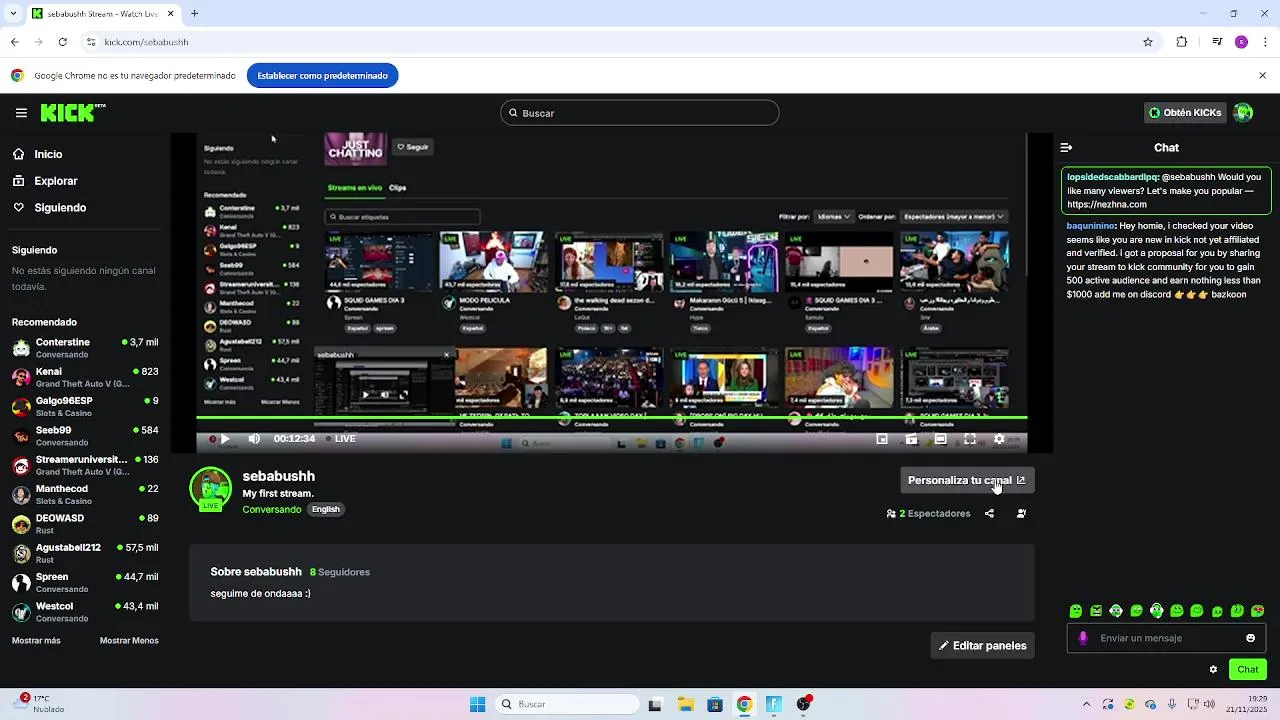Open a new Chrome tab
1280x720 pixels.
[x=195, y=13]
